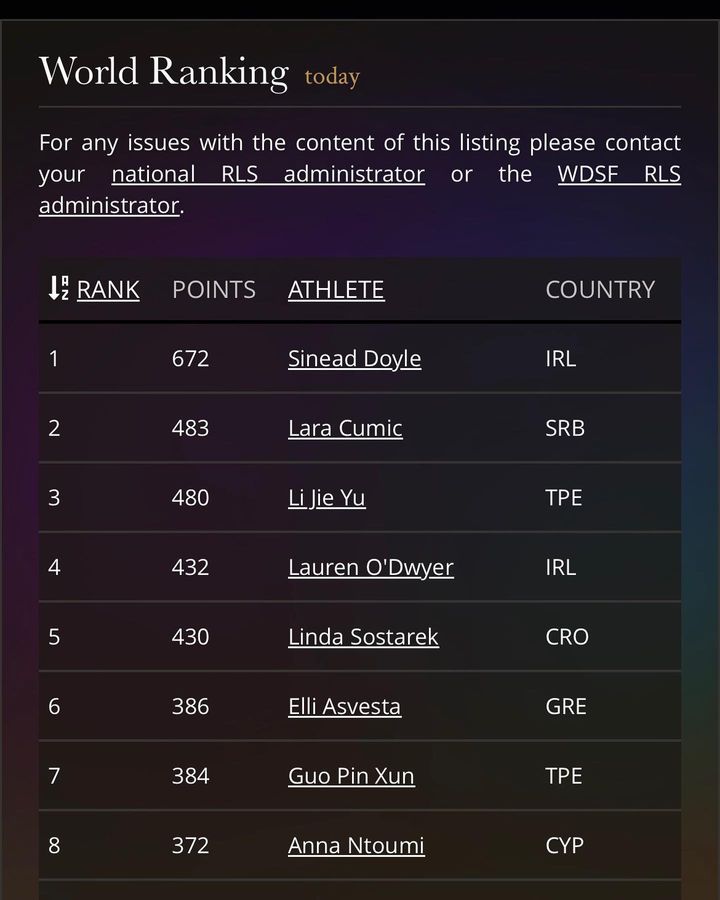Click the sort order icon beside RANK
The width and height of the screenshot is (720, 900).
[58, 289]
